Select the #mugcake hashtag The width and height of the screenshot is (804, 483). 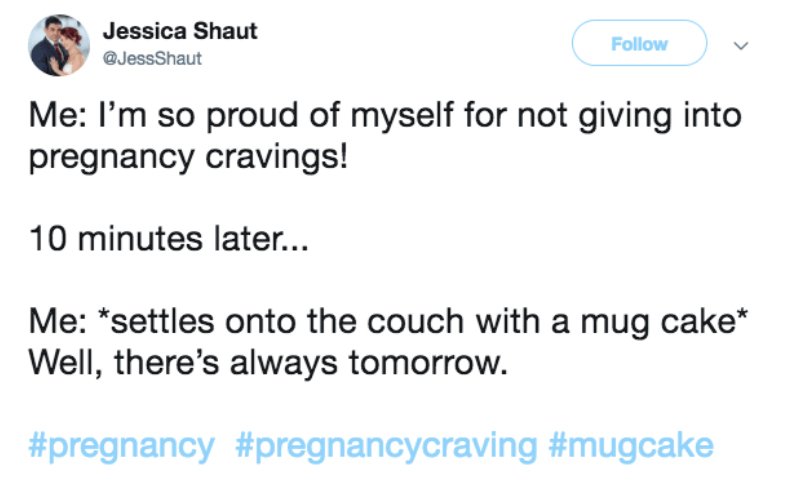pyautogui.click(x=631, y=447)
